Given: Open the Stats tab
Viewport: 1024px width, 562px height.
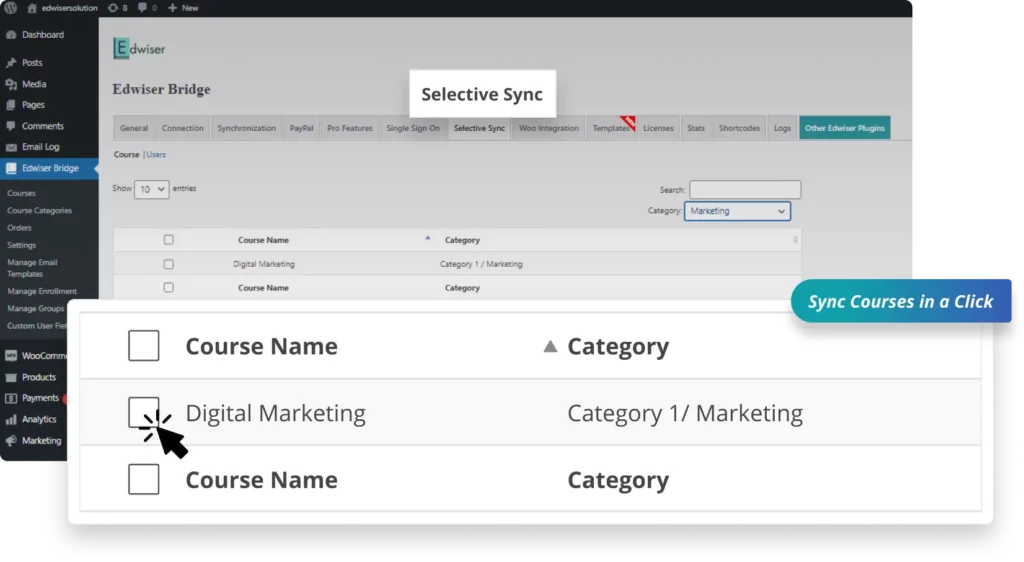Looking at the screenshot, I should pos(696,128).
